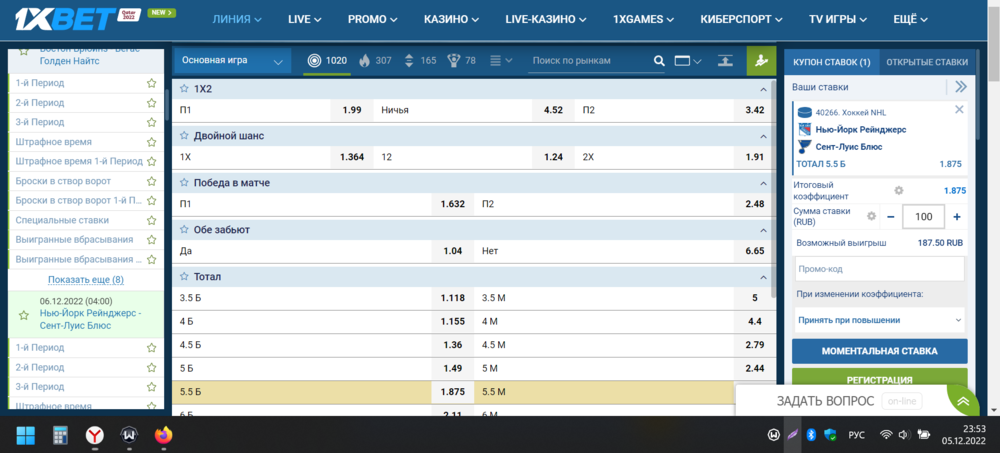Star the Двойной шанс market
The height and width of the screenshot is (453, 1000).
pos(184,136)
